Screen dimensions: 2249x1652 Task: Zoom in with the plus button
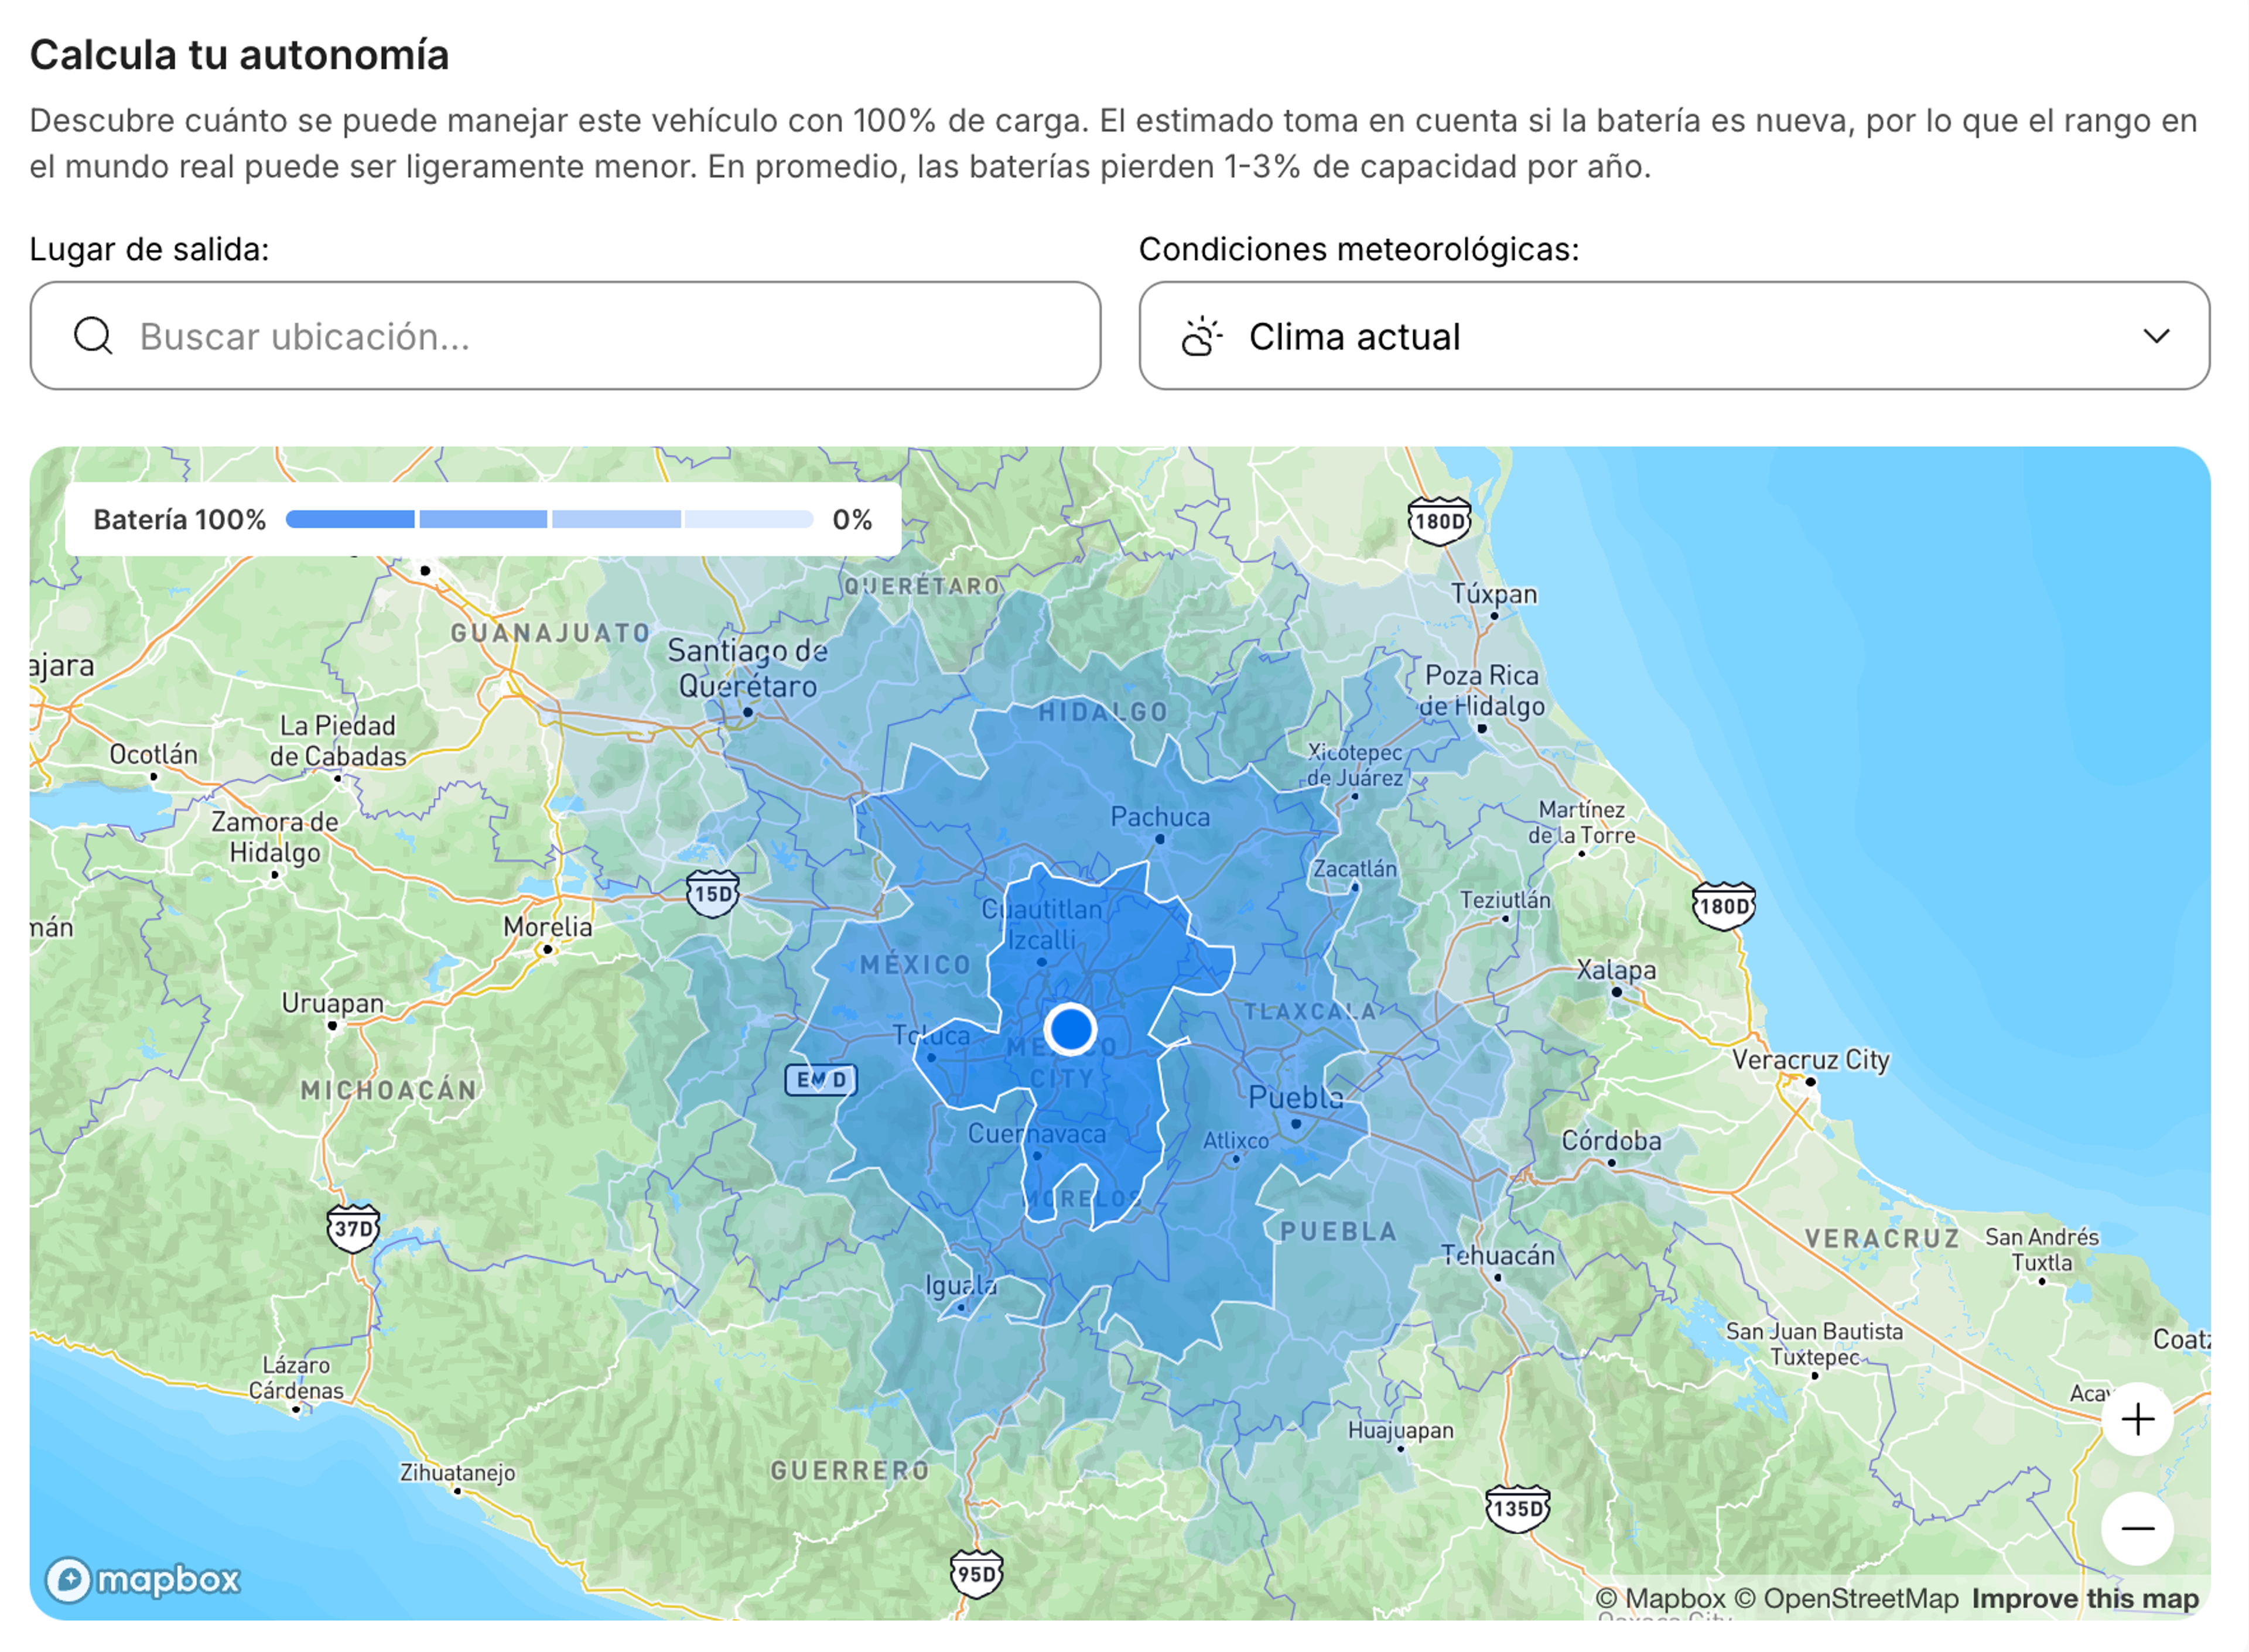click(2137, 1419)
